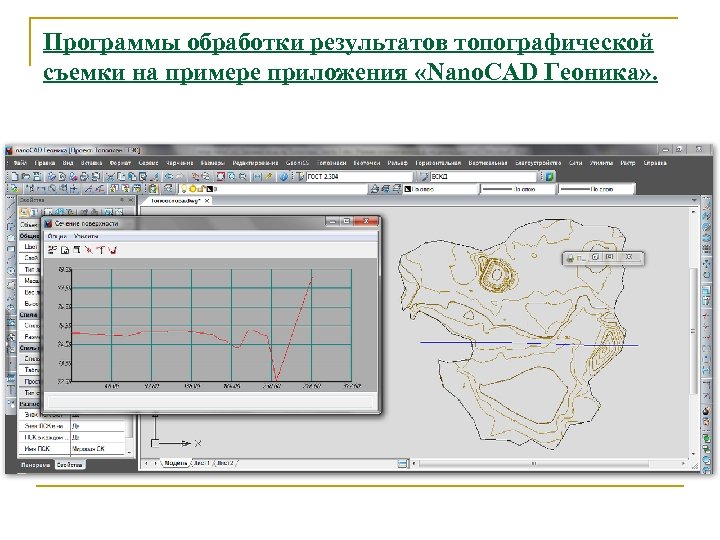Click the layer lock icon

(x=201, y=189)
